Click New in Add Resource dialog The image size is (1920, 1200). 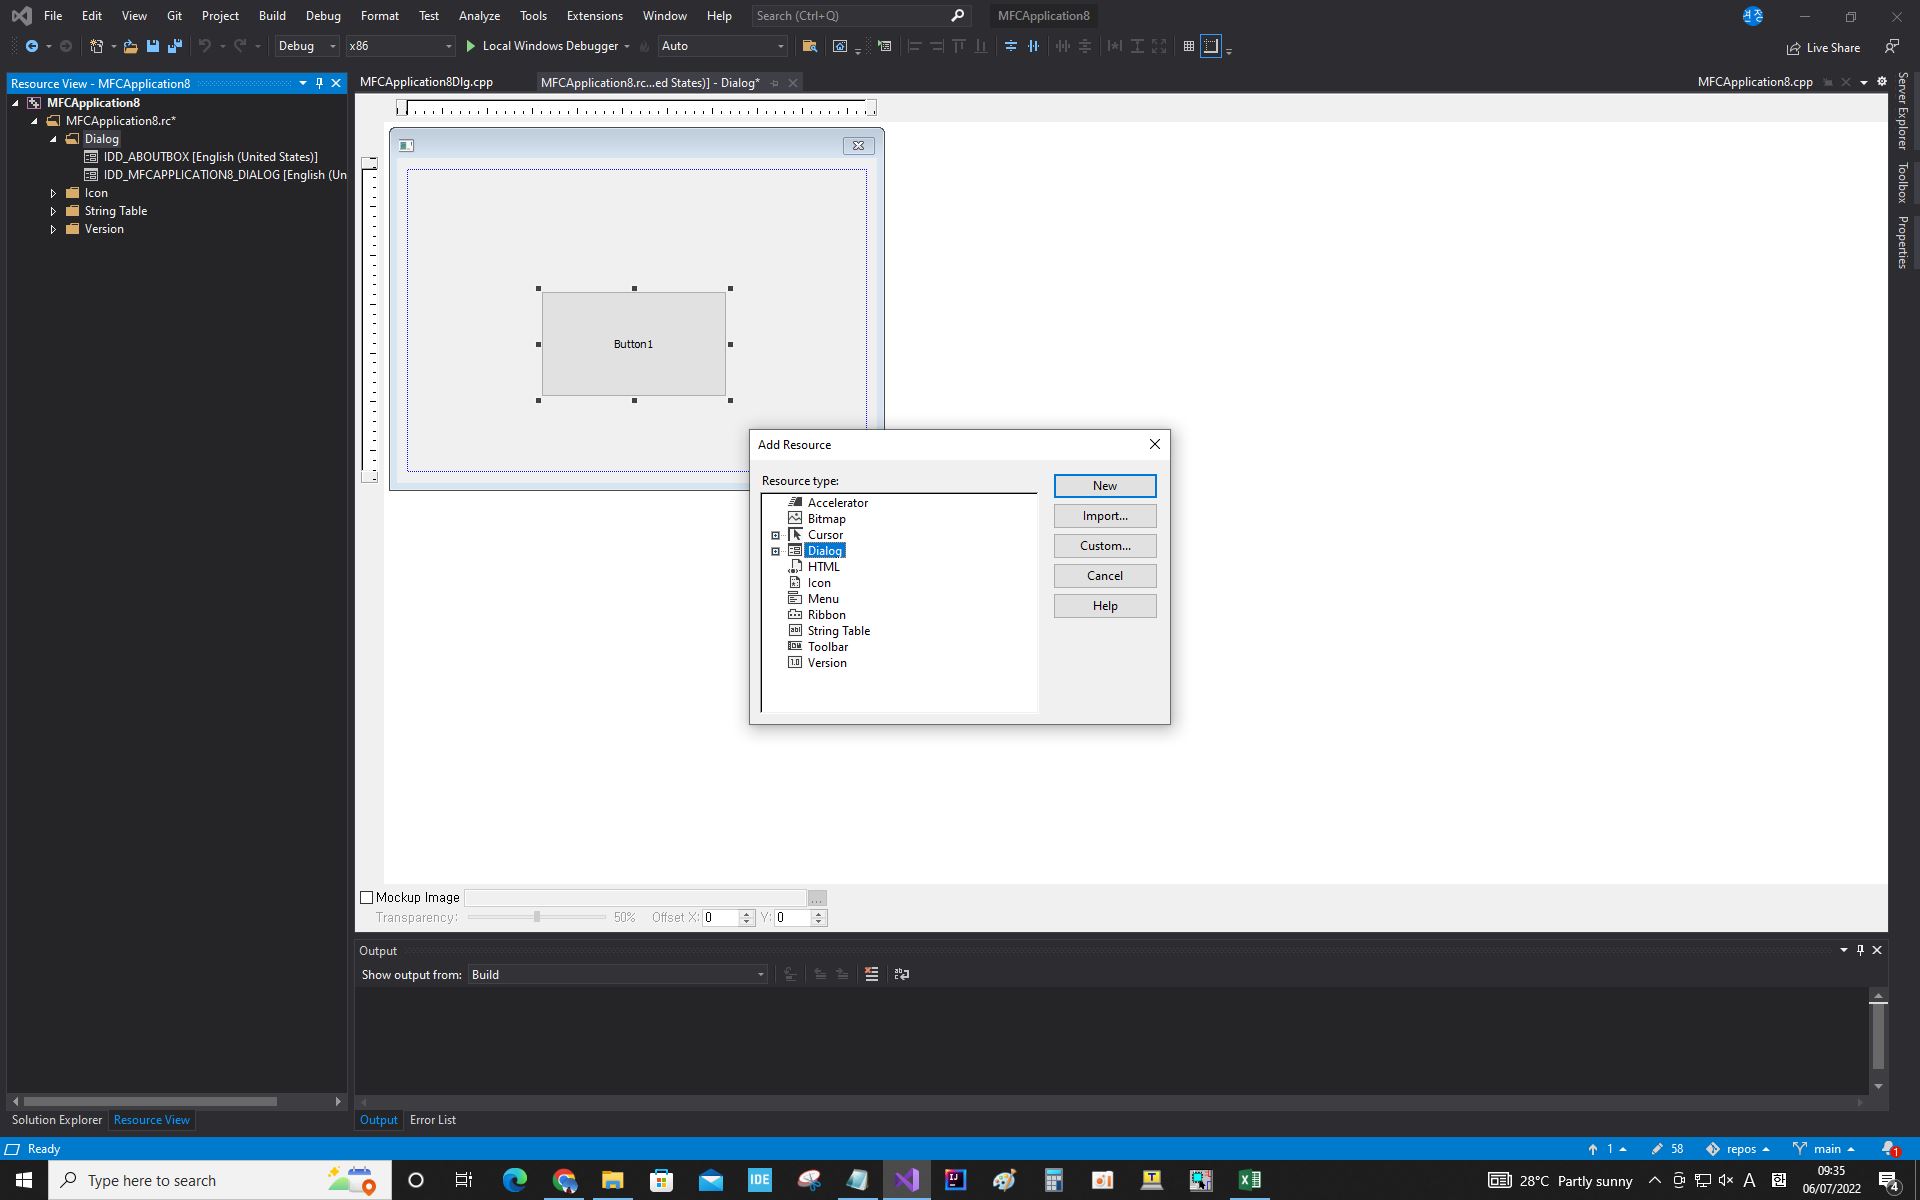click(1105, 486)
